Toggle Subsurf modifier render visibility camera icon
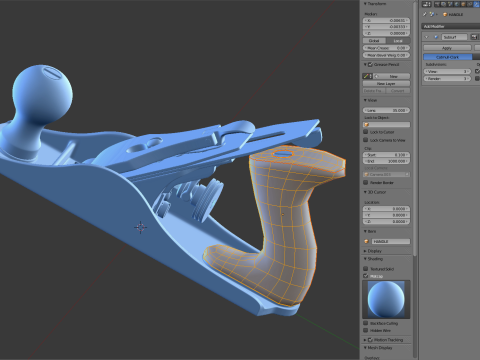480x360 pixels. (474, 37)
